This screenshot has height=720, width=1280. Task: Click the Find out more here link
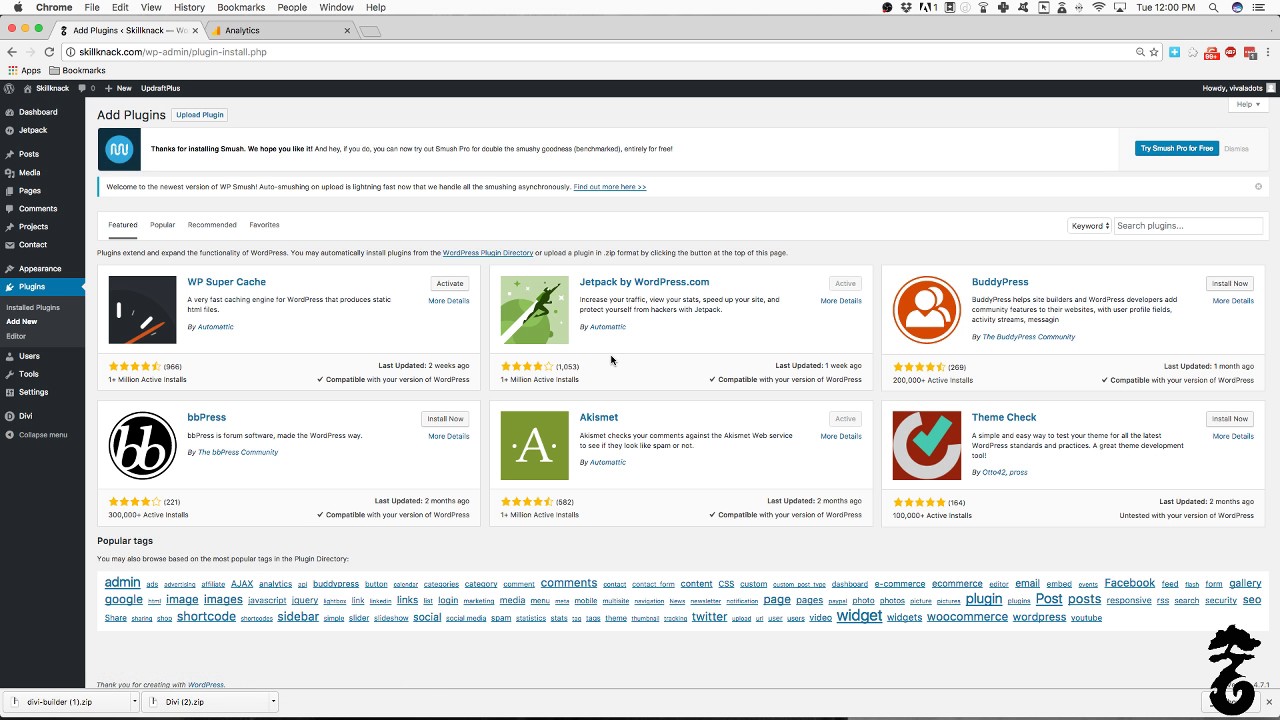tap(610, 187)
